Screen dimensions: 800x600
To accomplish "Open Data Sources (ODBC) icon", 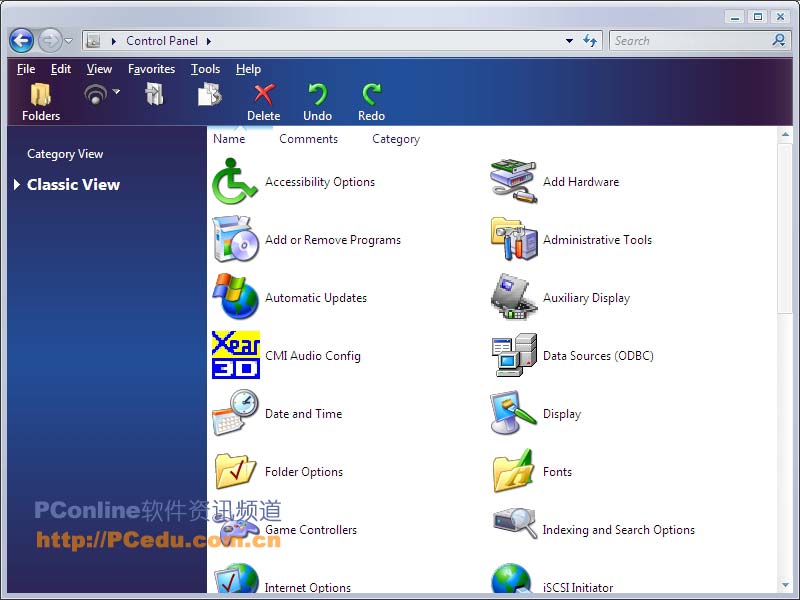I will coord(514,355).
